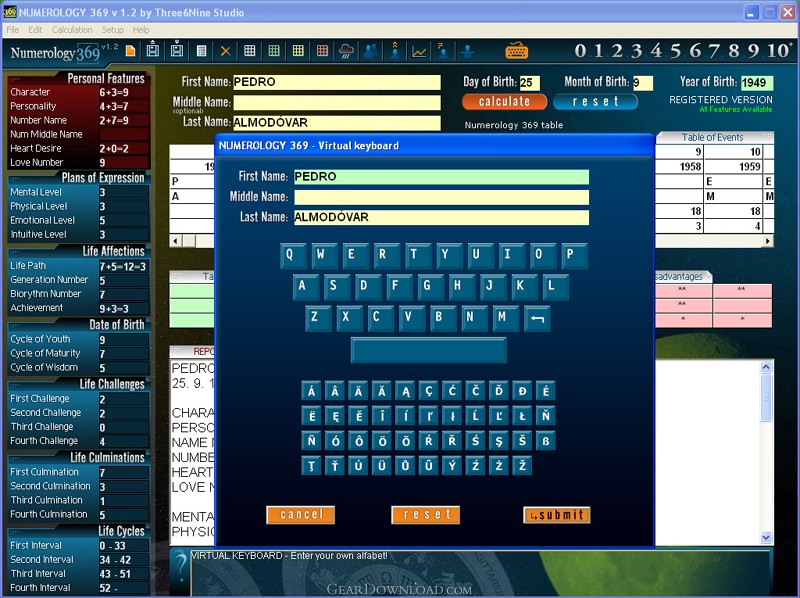This screenshot has width=800, height=598.
Task: Click the É special character key
Action: (545, 391)
